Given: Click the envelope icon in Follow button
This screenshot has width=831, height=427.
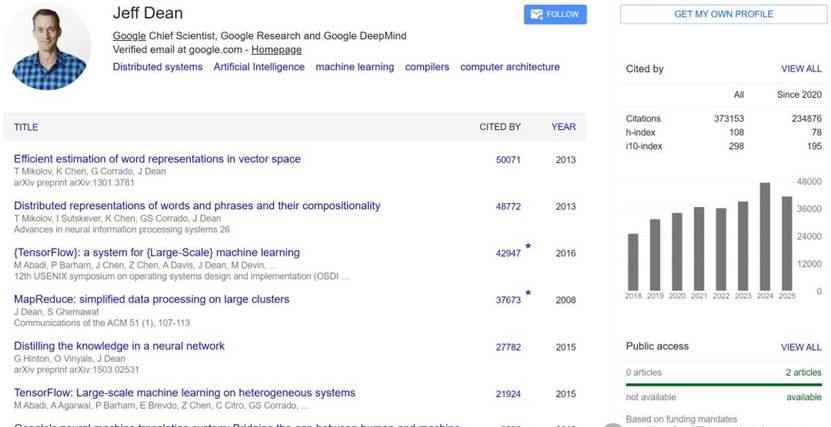Looking at the screenshot, I should tap(536, 14).
